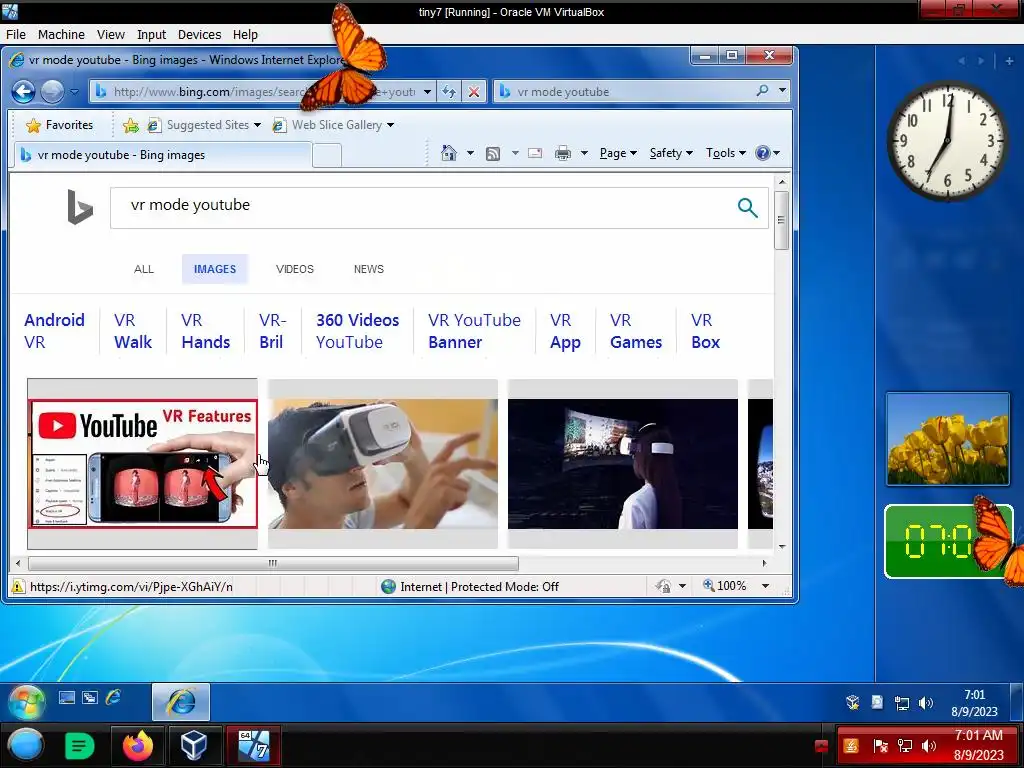Click Zoom level magnifier in status bar

tap(709, 585)
